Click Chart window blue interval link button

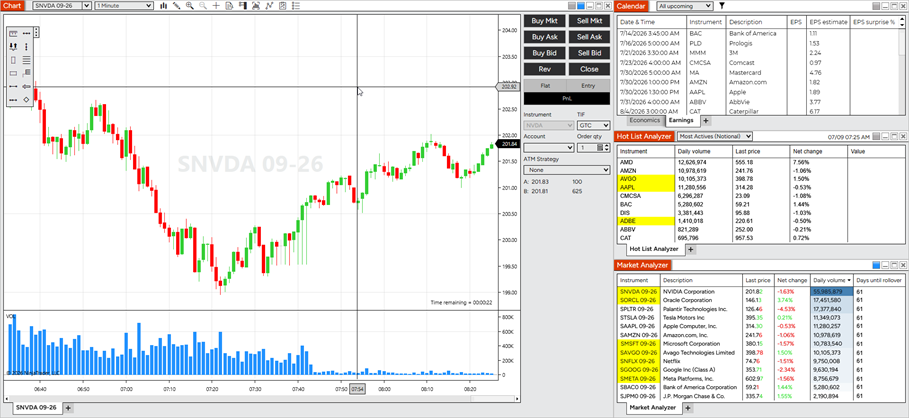[581, 6]
